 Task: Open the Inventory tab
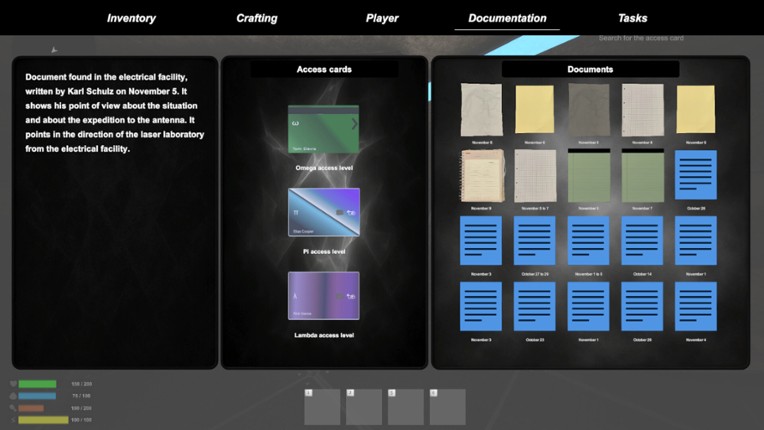click(131, 18)
